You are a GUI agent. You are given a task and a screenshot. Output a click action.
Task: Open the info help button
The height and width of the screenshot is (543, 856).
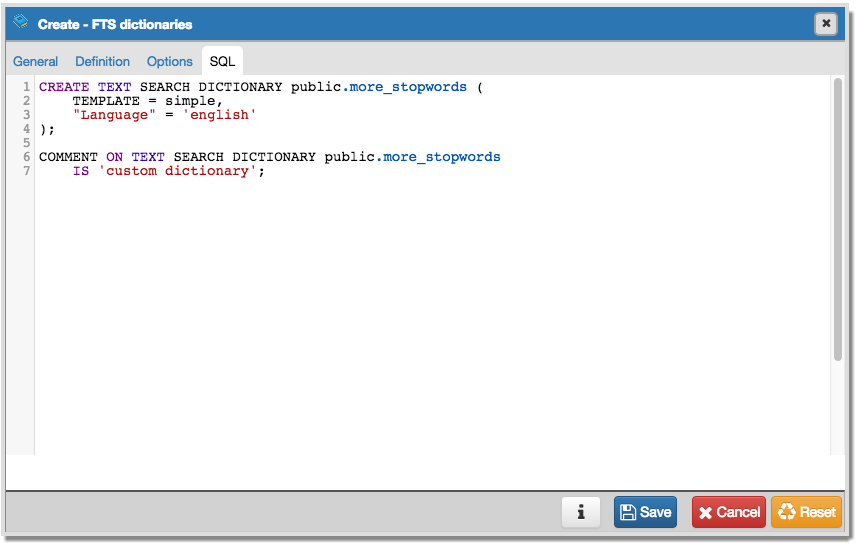coord(581,512)
